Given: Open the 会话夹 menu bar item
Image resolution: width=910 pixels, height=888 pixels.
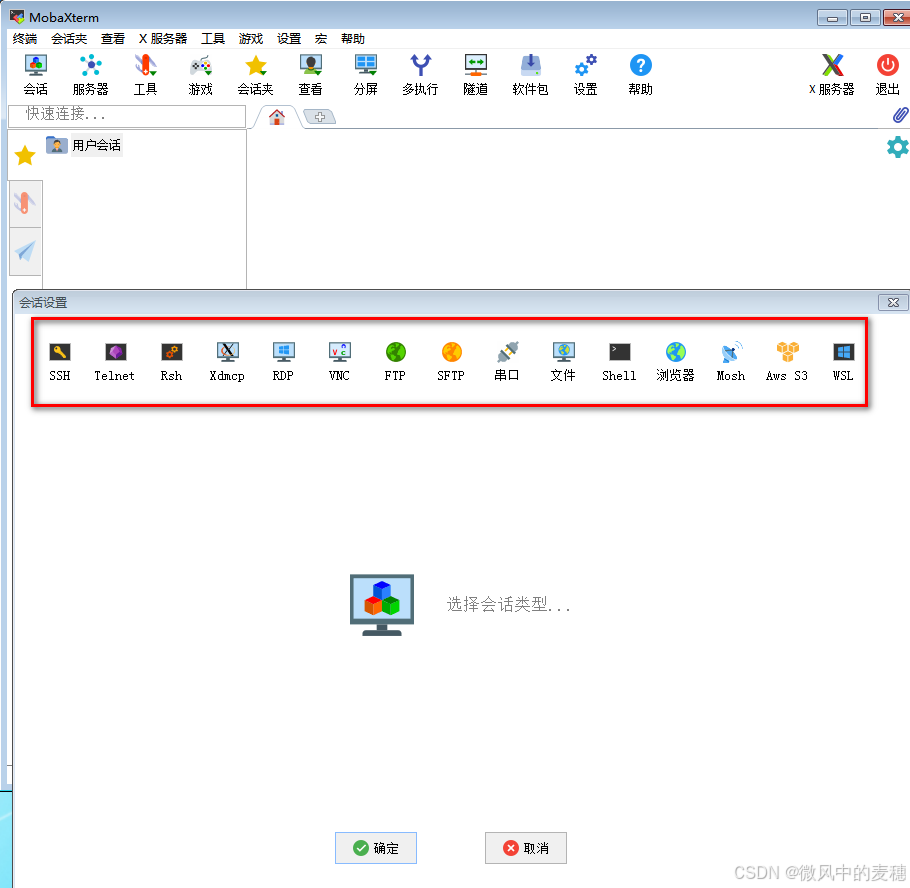Looking at the screenshot, I should 69,39.
